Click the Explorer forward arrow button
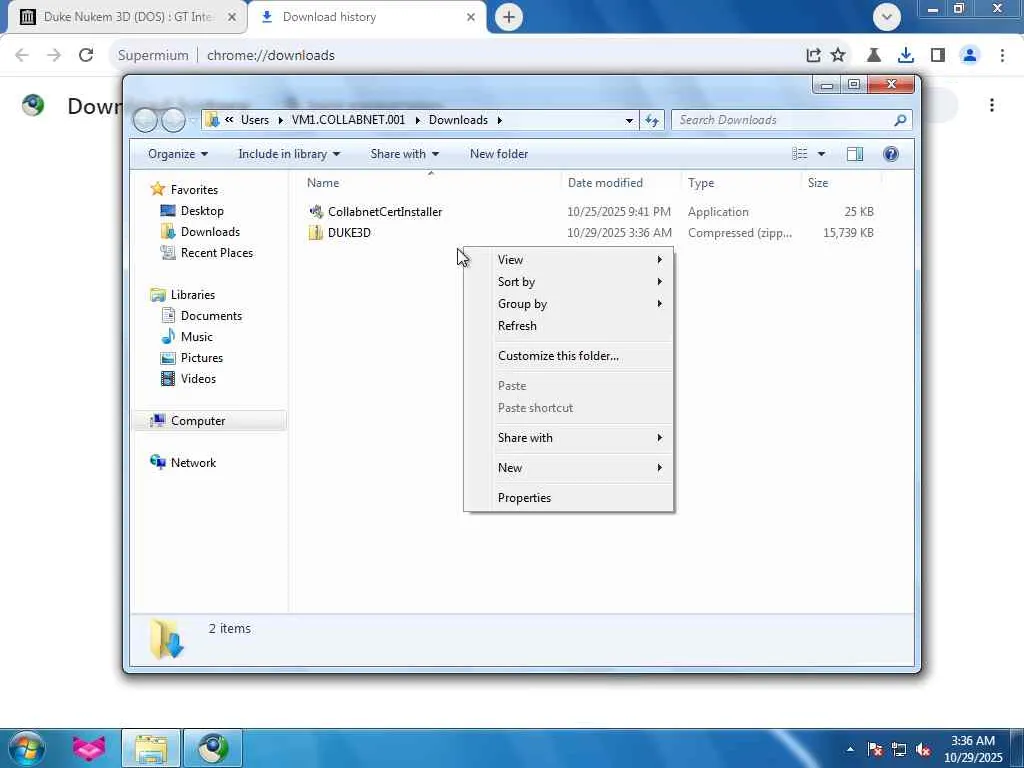Screen dimensions: 1024x768 coord(173,120)
